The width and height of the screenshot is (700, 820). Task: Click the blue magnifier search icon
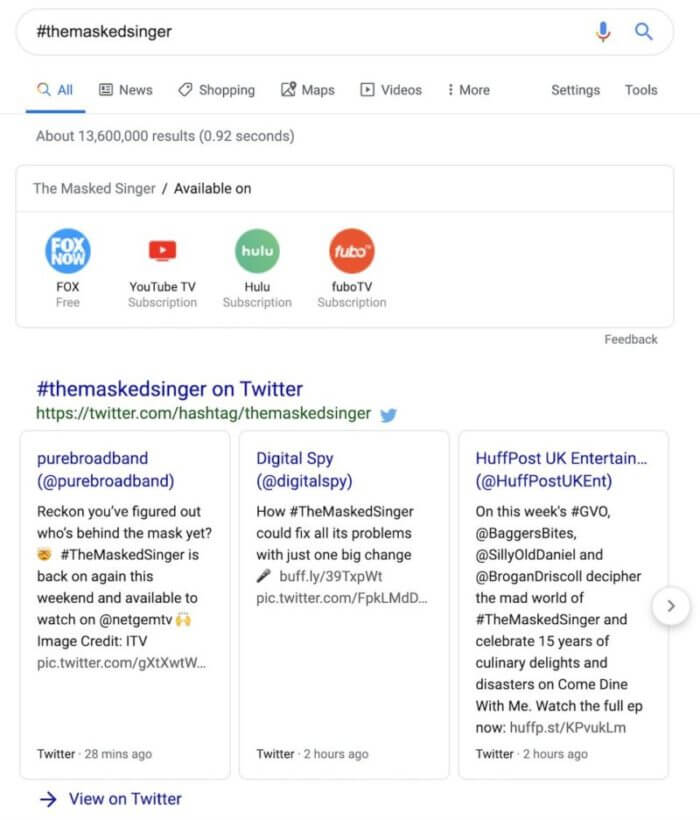point(643,32)
